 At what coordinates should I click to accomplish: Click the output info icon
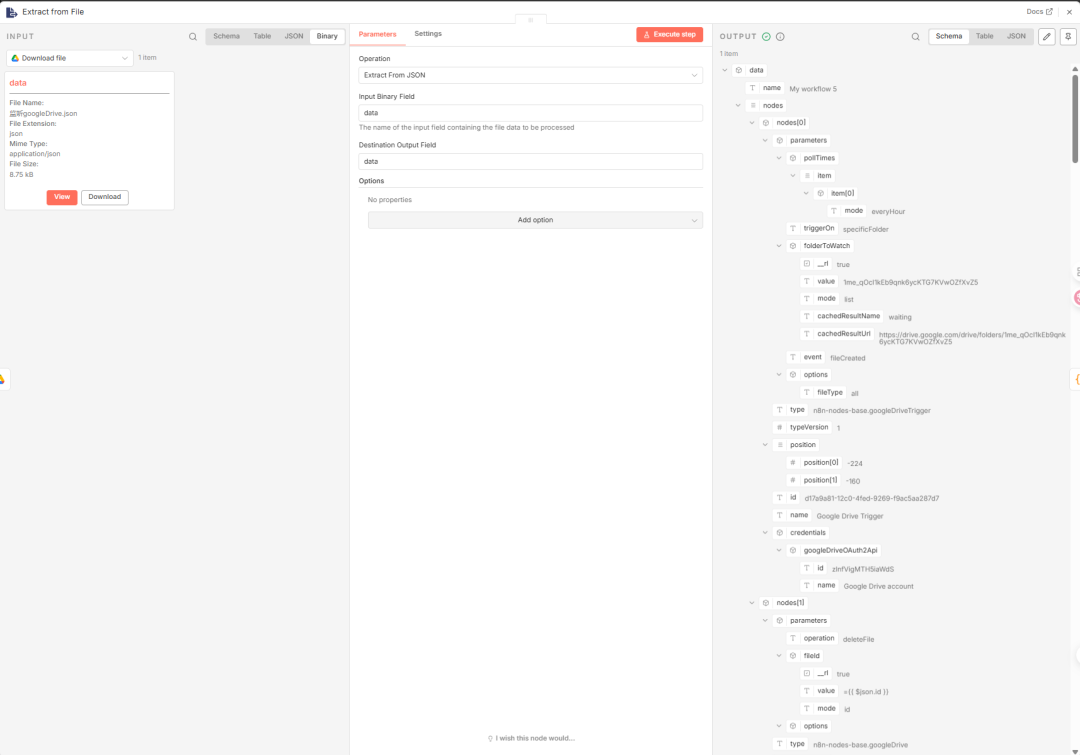[780, 36]
